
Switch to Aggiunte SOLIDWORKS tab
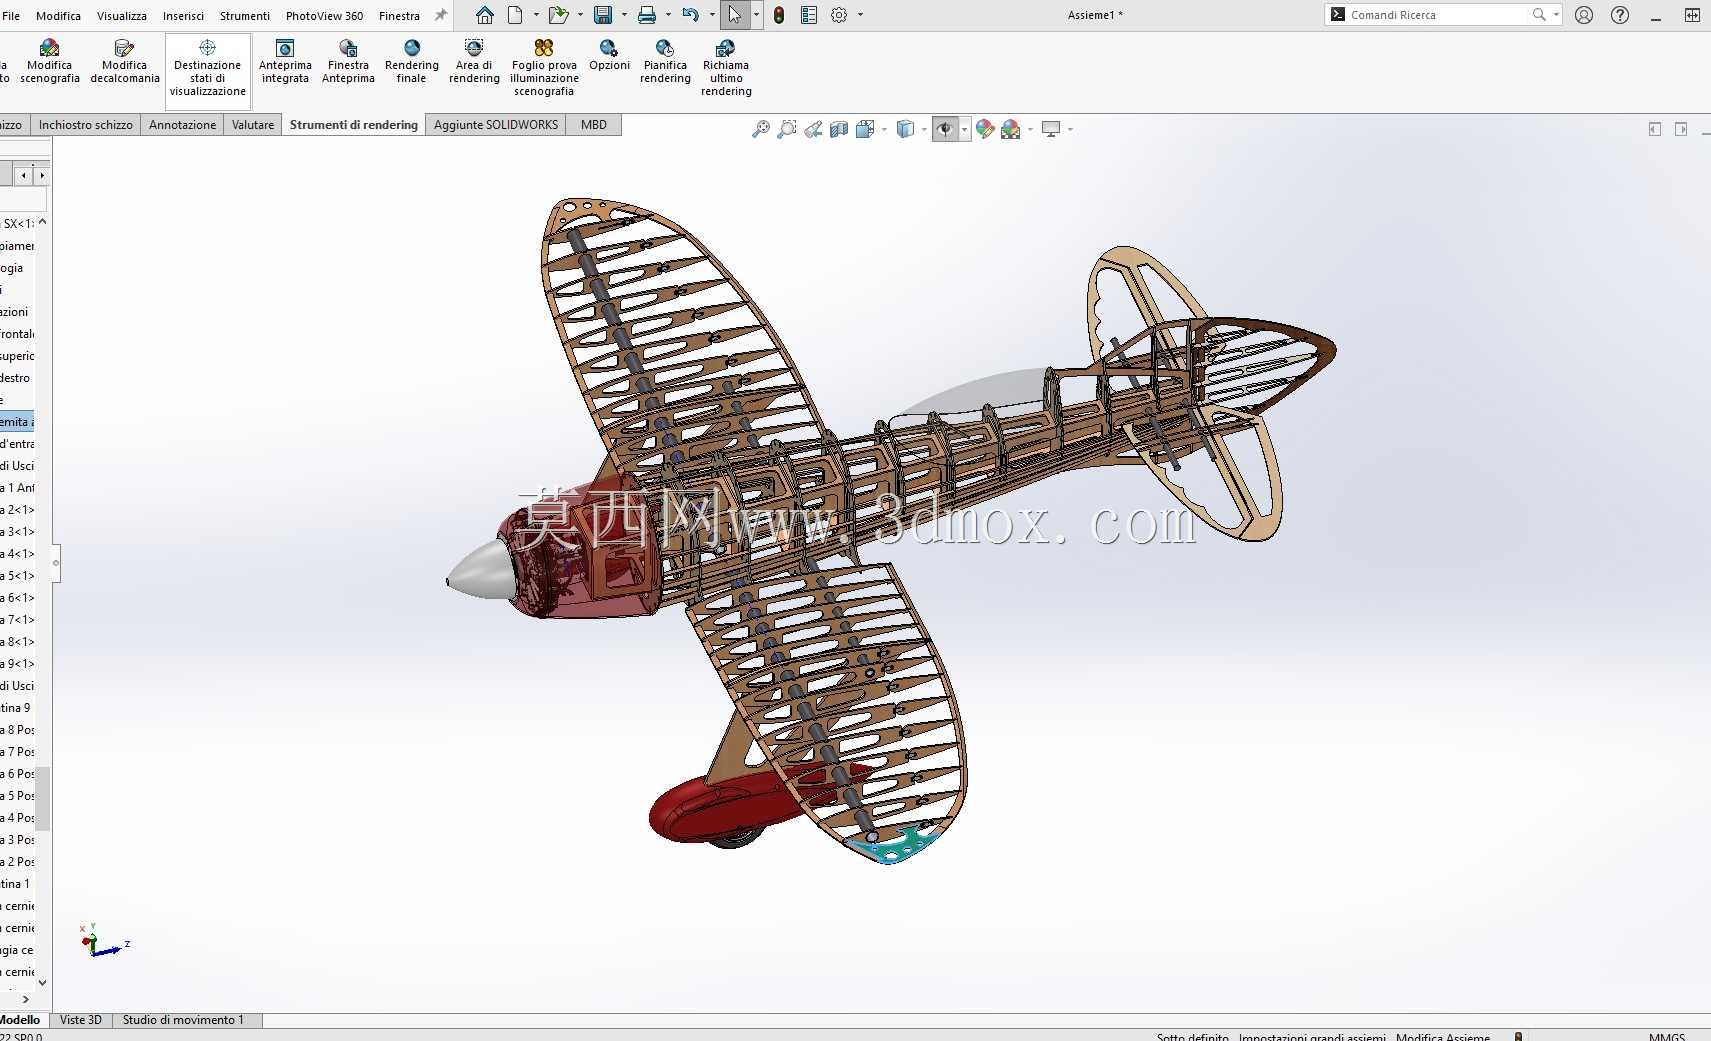point(496,125)
